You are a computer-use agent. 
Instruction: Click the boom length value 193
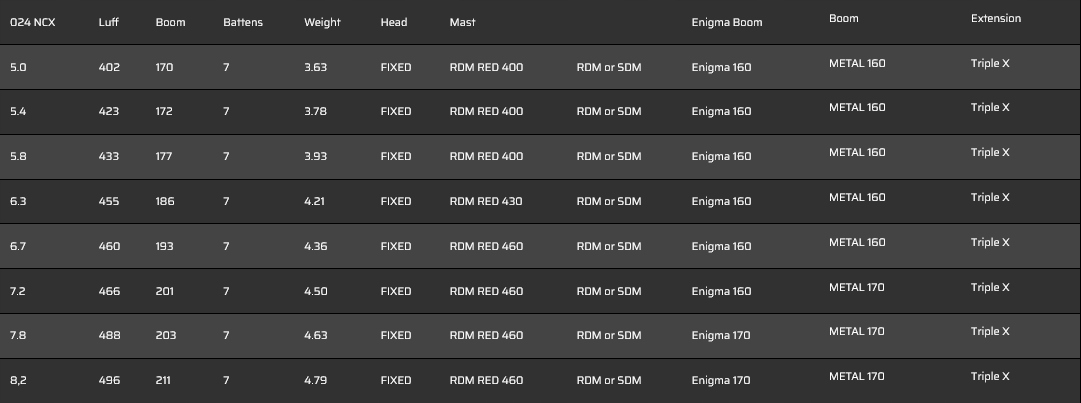(x=165, y=246)
